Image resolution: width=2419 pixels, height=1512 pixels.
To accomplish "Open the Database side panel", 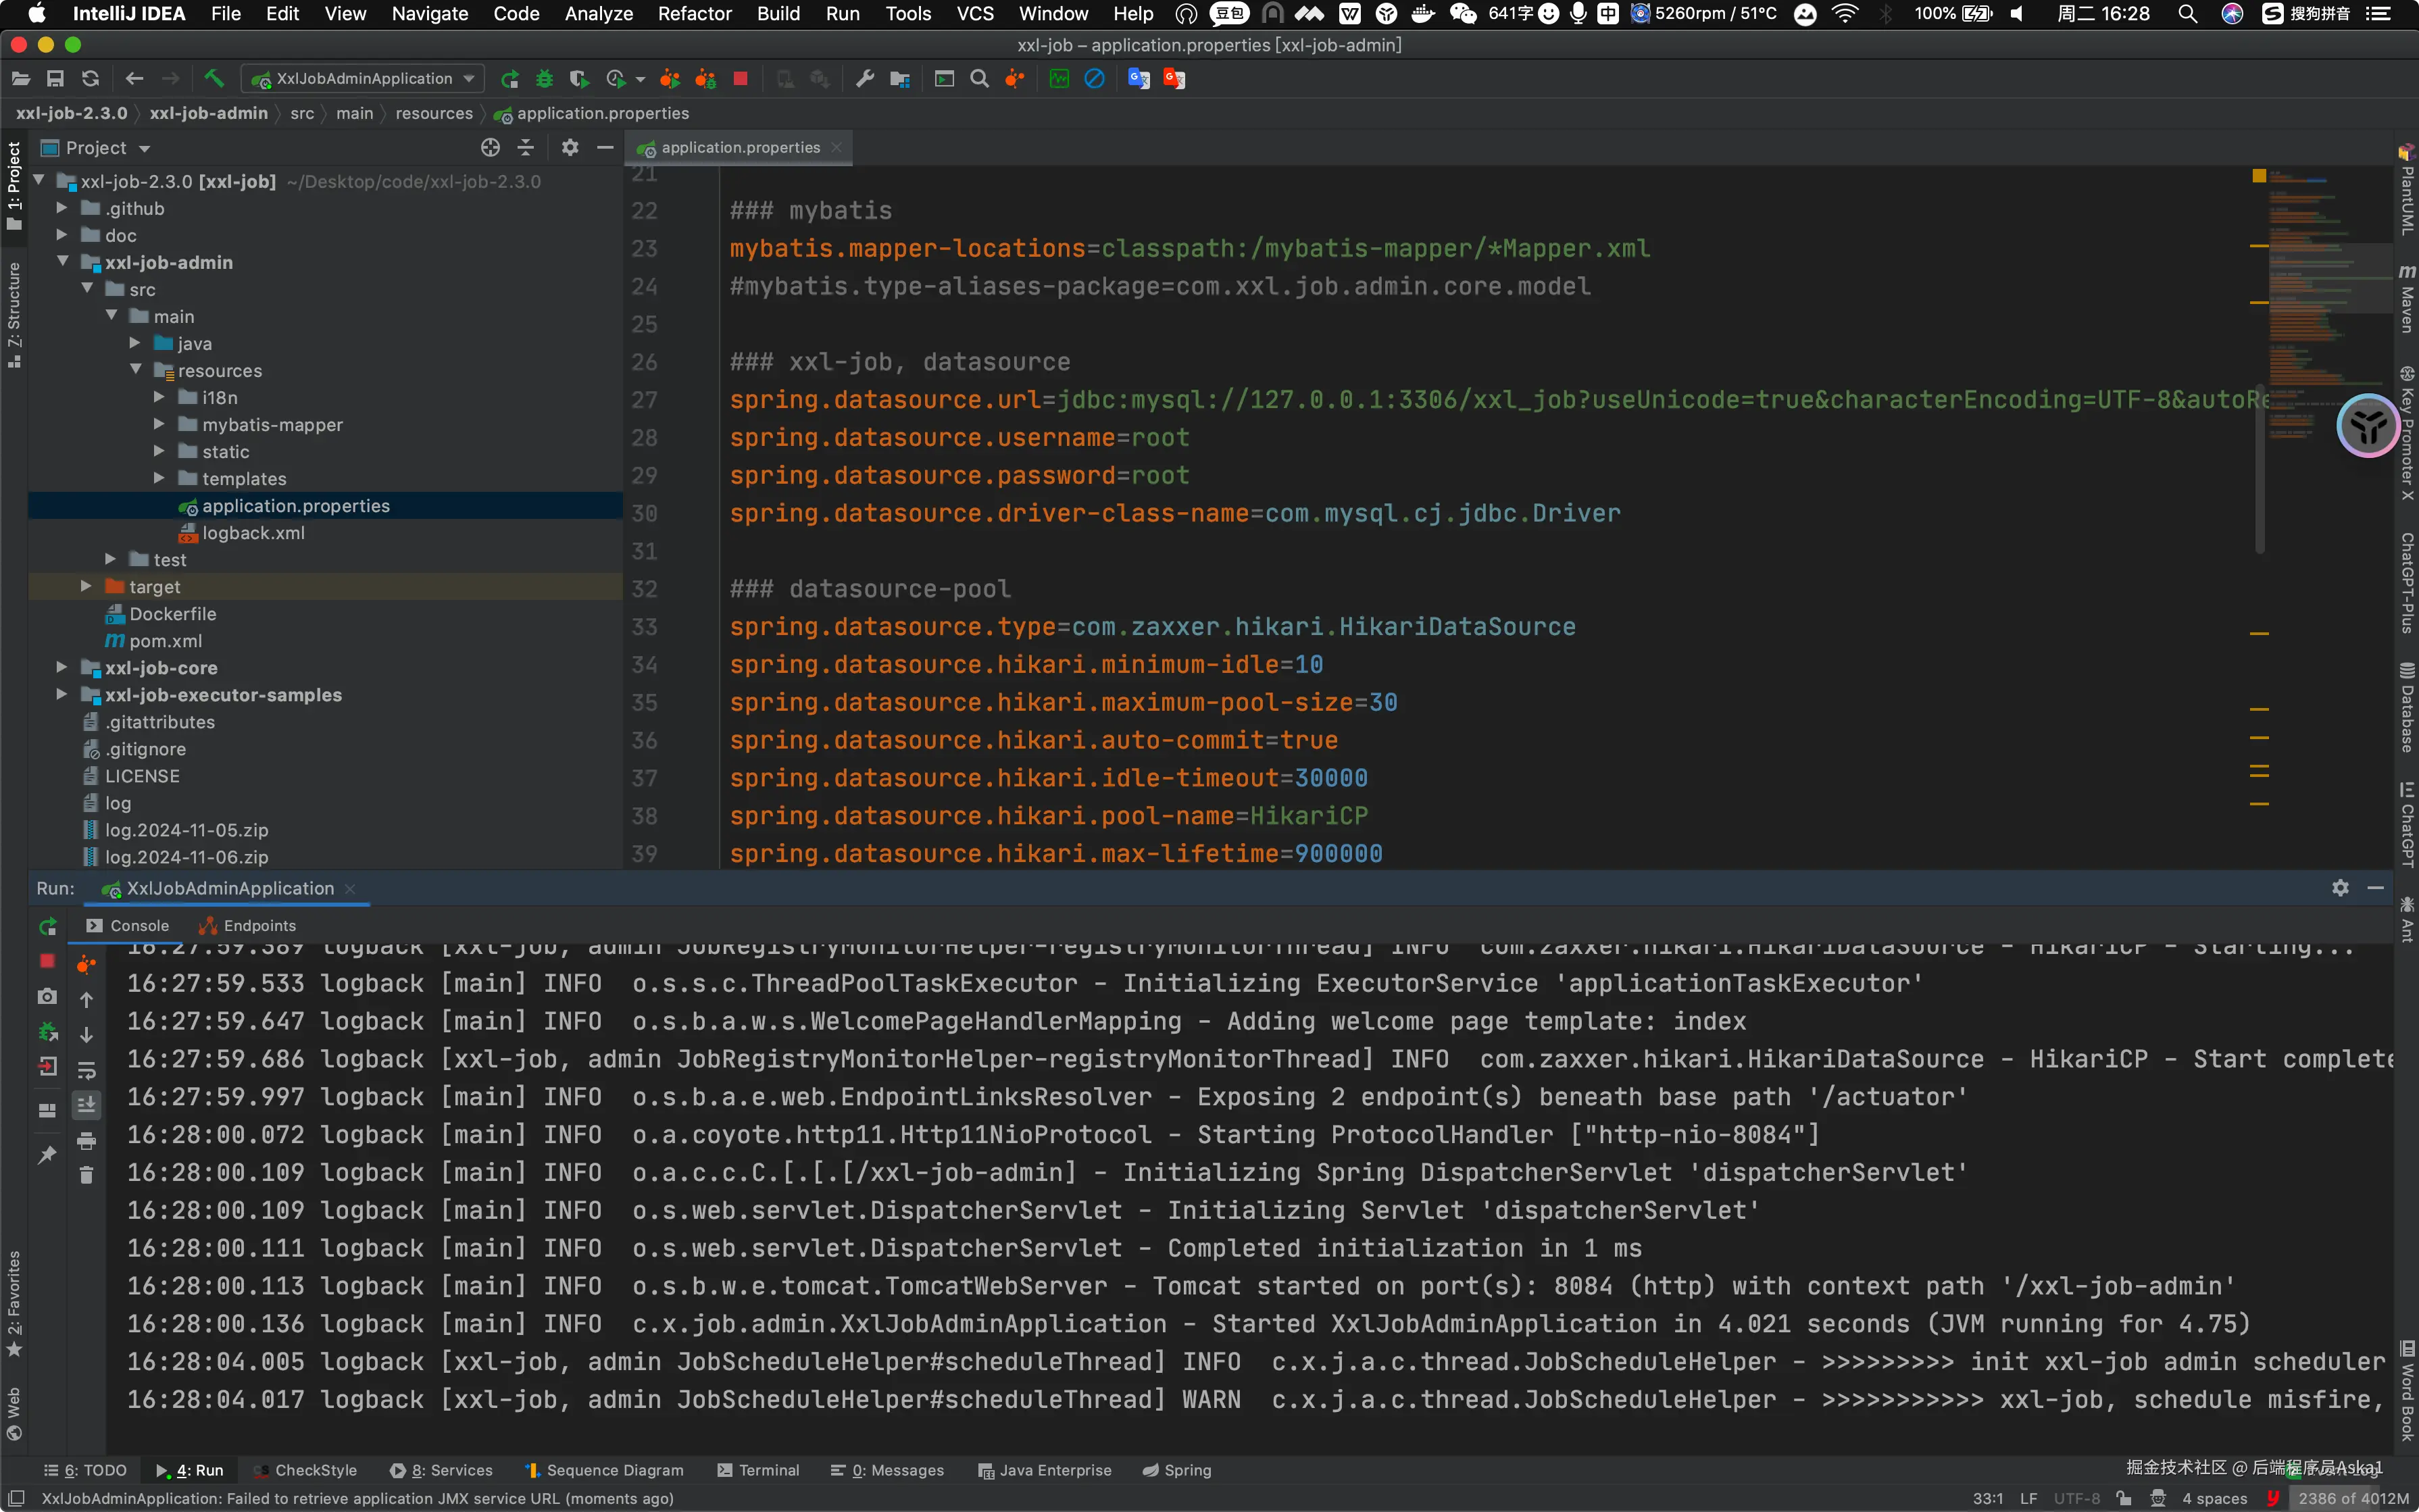I will (2407, 707).
